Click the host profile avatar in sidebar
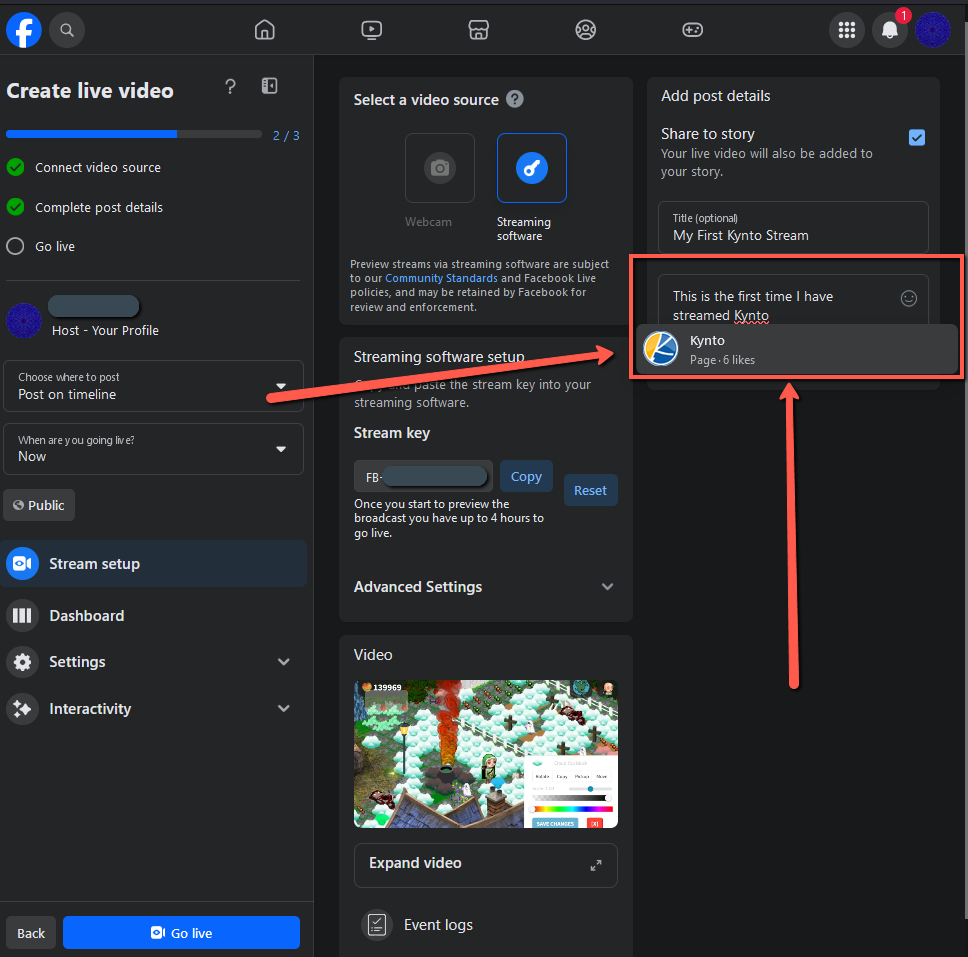The height and width of the screenshot is (957, 968). click(23, 320)
